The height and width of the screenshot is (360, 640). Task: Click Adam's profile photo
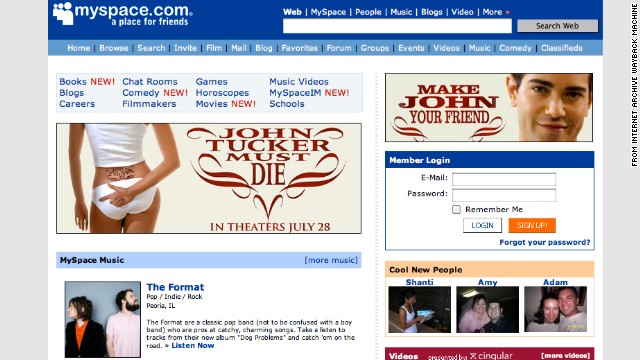556,309
